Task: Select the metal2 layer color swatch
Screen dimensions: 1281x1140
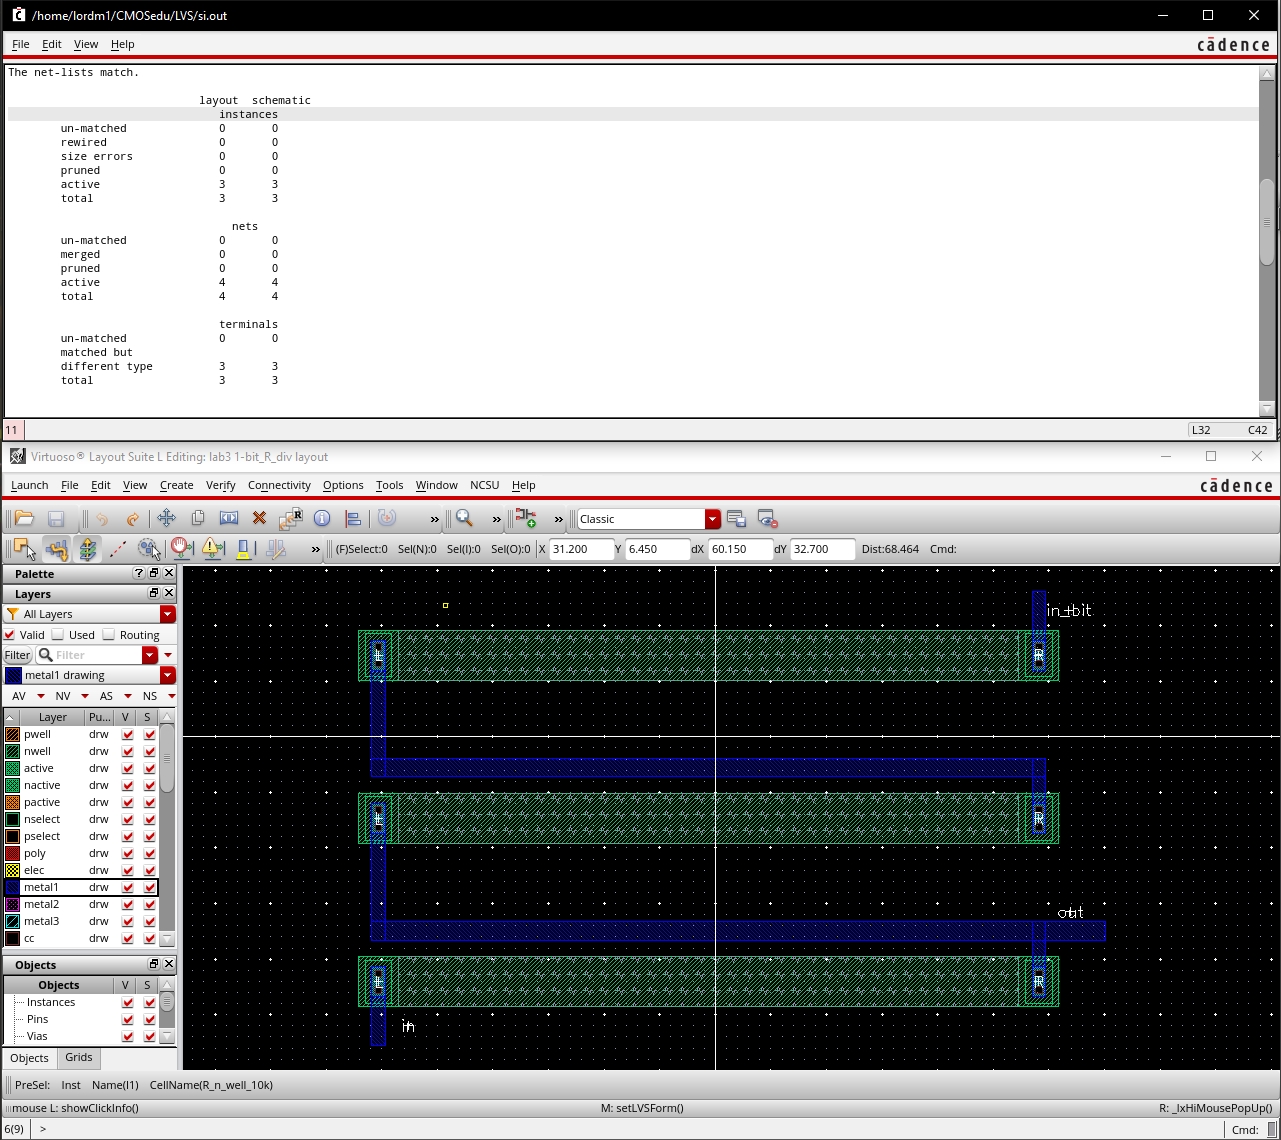Action: tap(12, 904)
